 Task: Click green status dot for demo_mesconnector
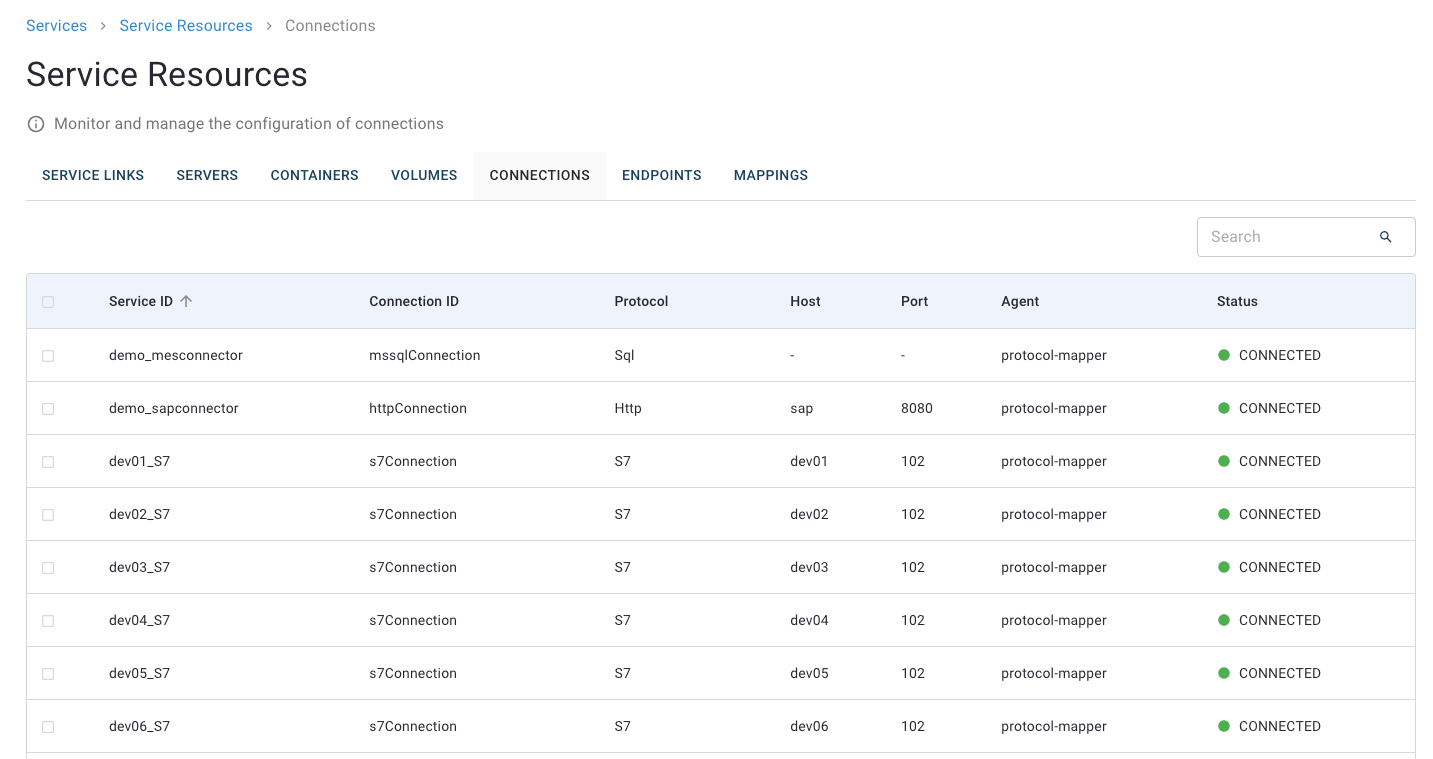pyautogui.click(x=1223, y=355)
